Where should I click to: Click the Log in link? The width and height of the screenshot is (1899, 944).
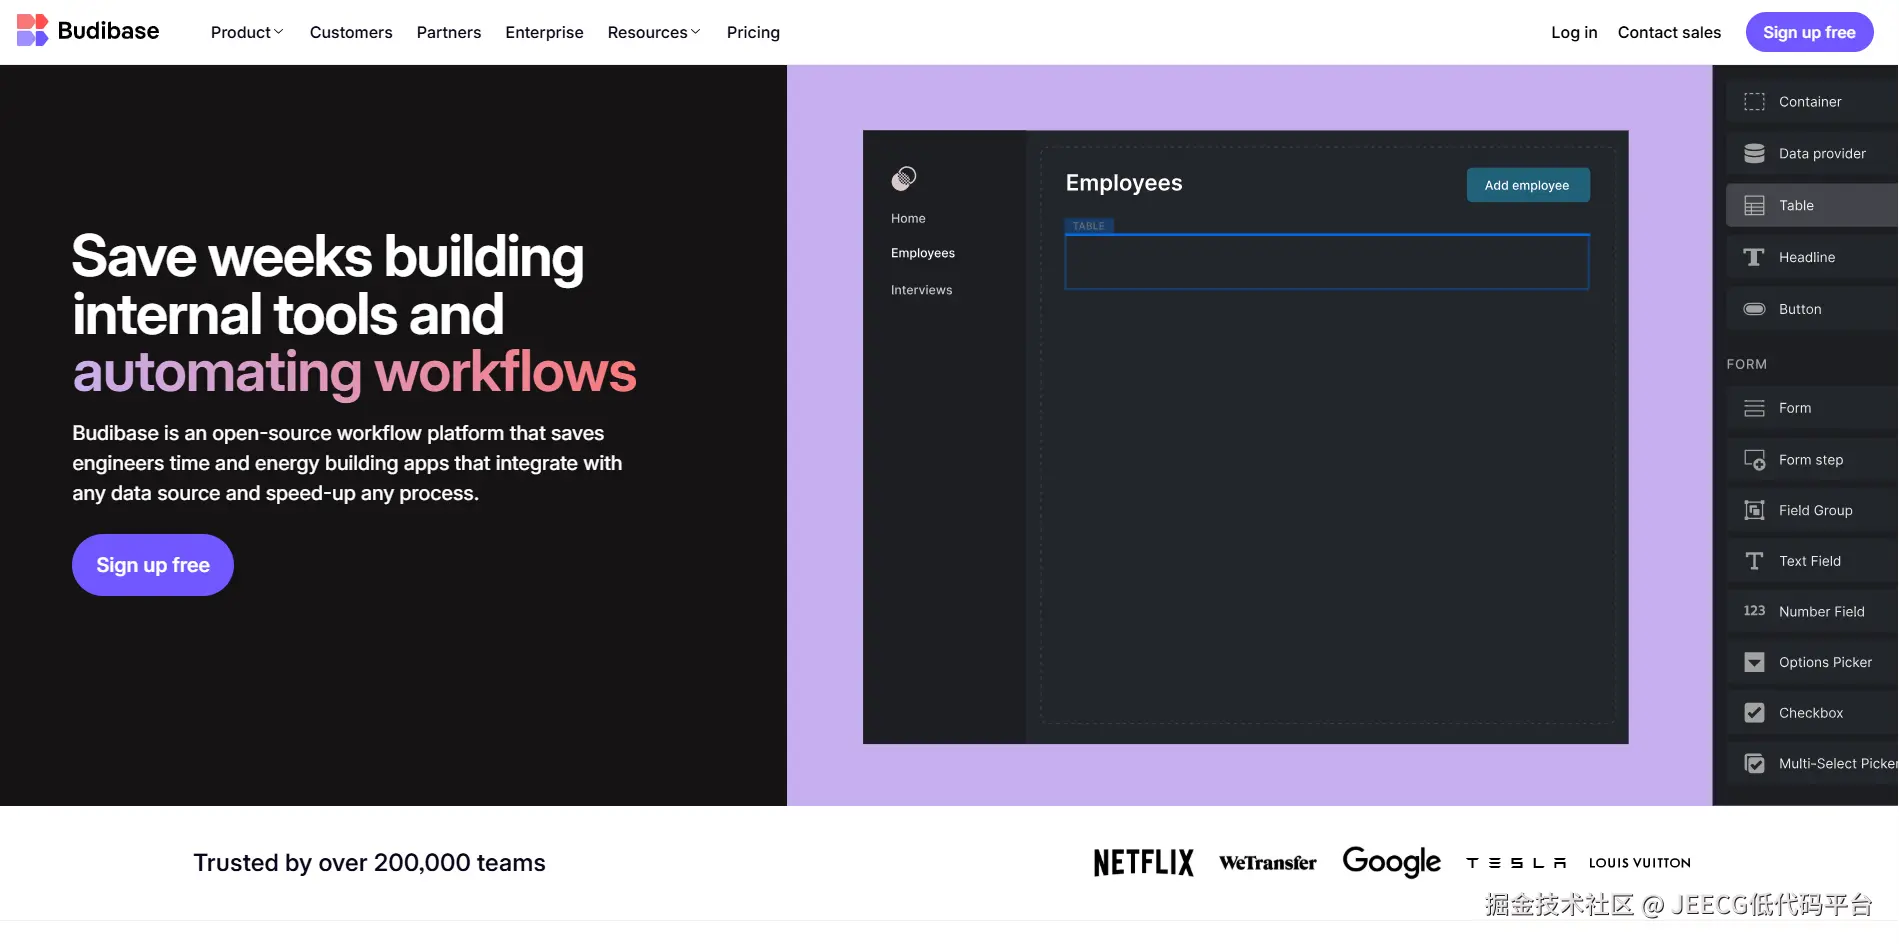(x=1574, y=32)
